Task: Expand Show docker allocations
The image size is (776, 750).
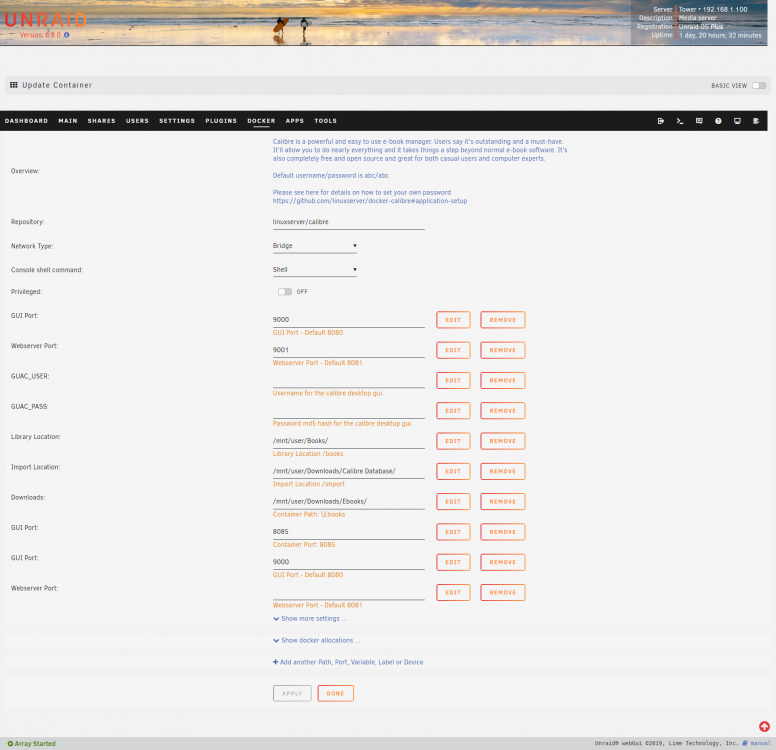Action: coord(316,641)
